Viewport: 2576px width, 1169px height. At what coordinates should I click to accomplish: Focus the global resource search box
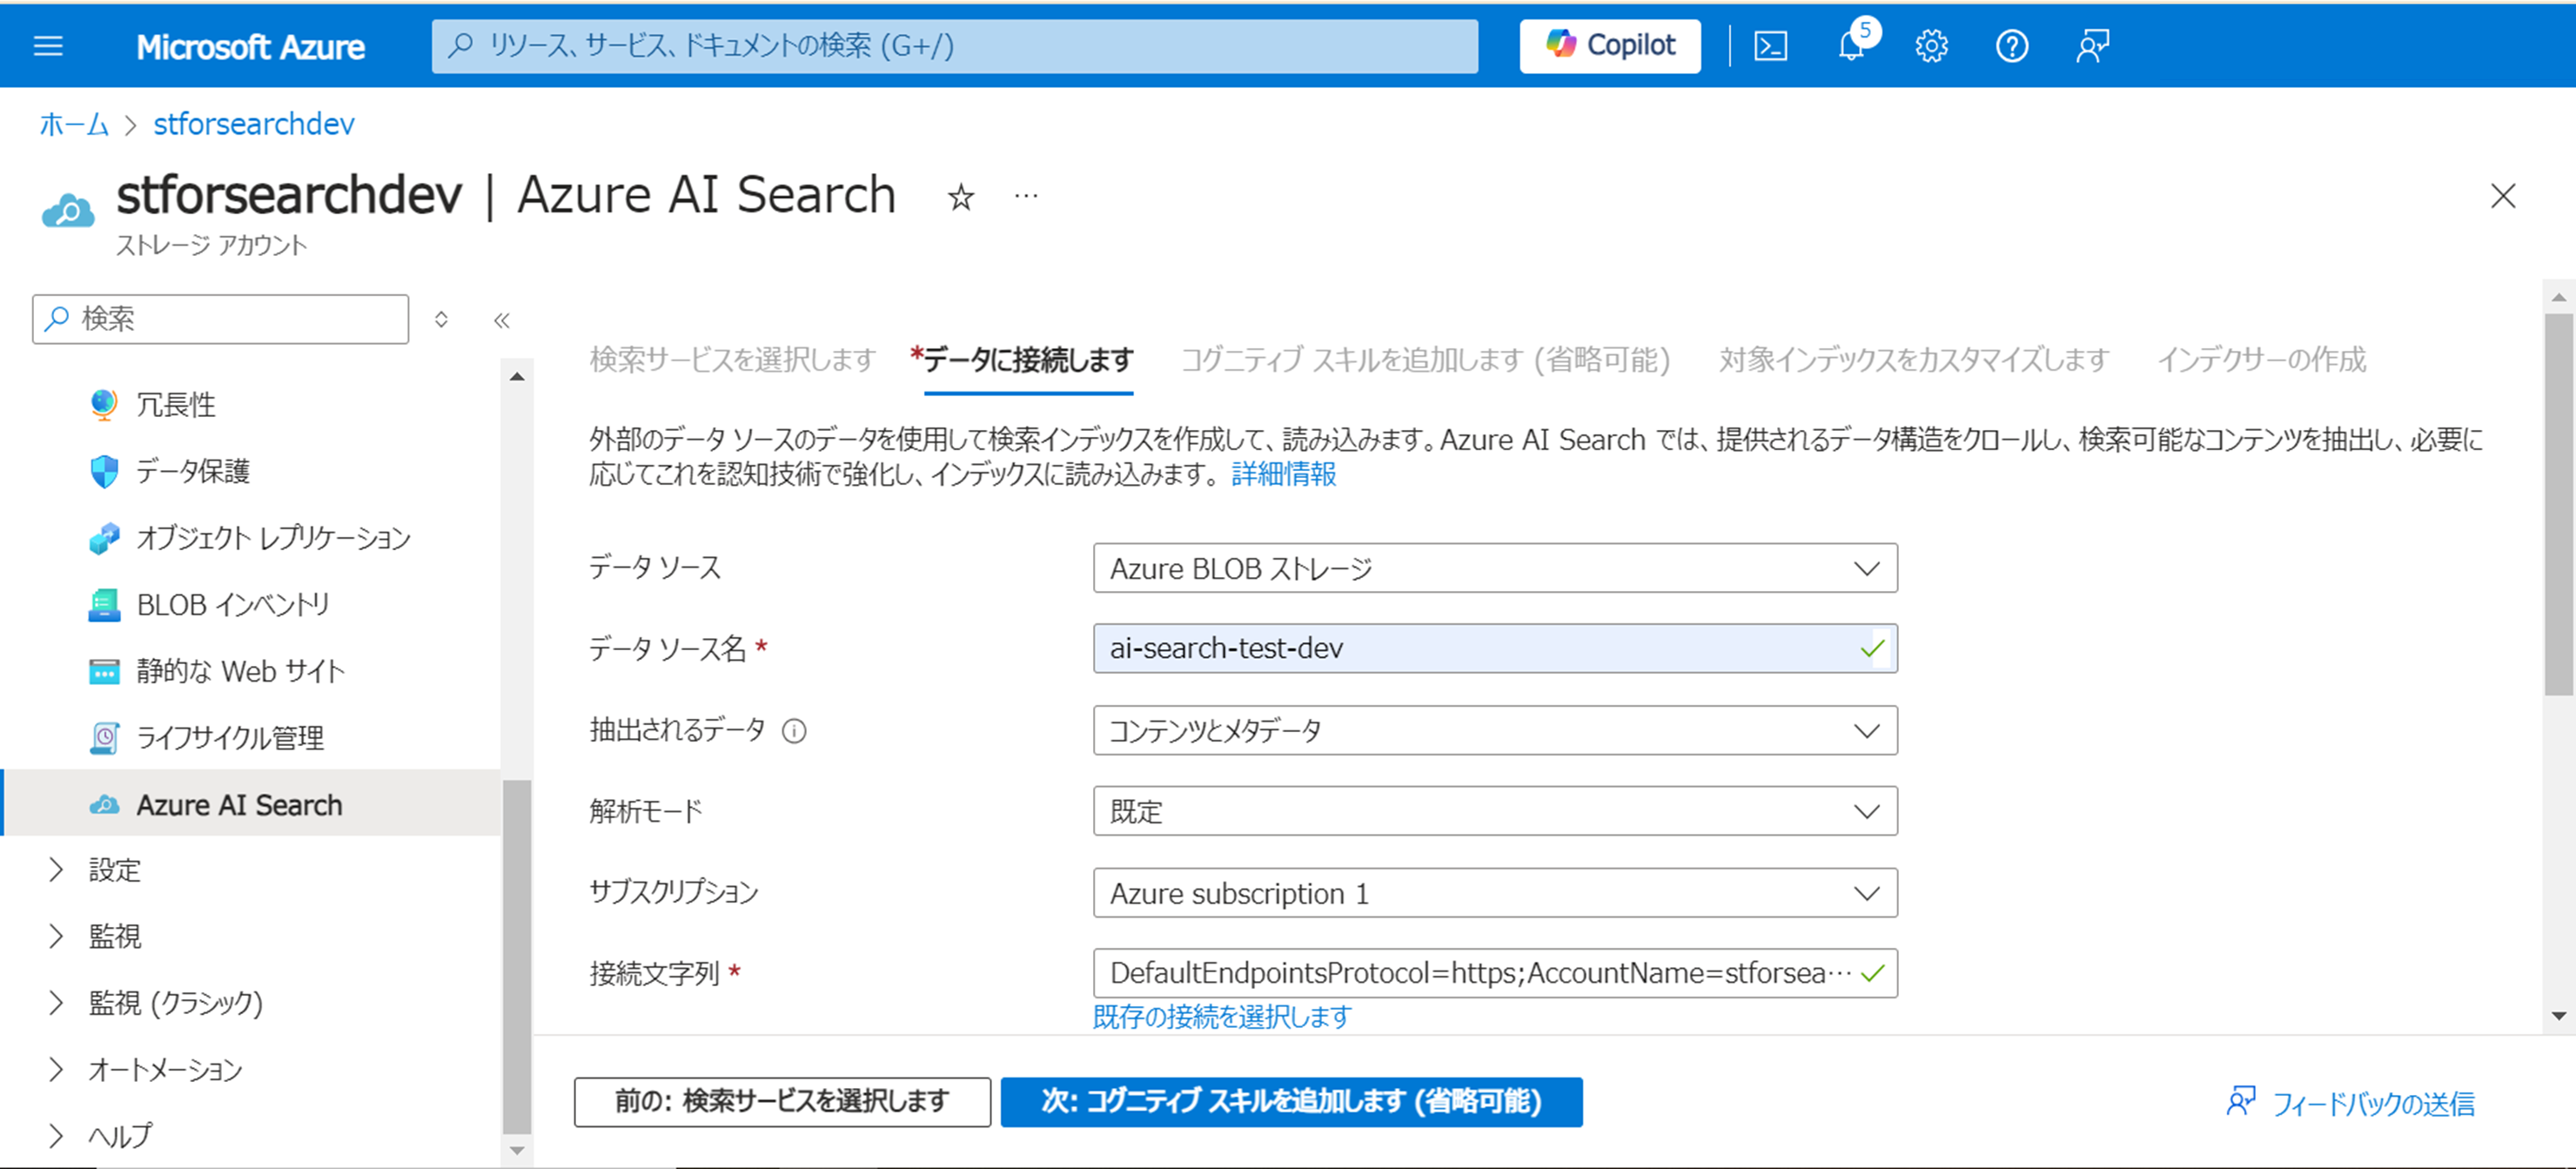(x=954, y=46)
